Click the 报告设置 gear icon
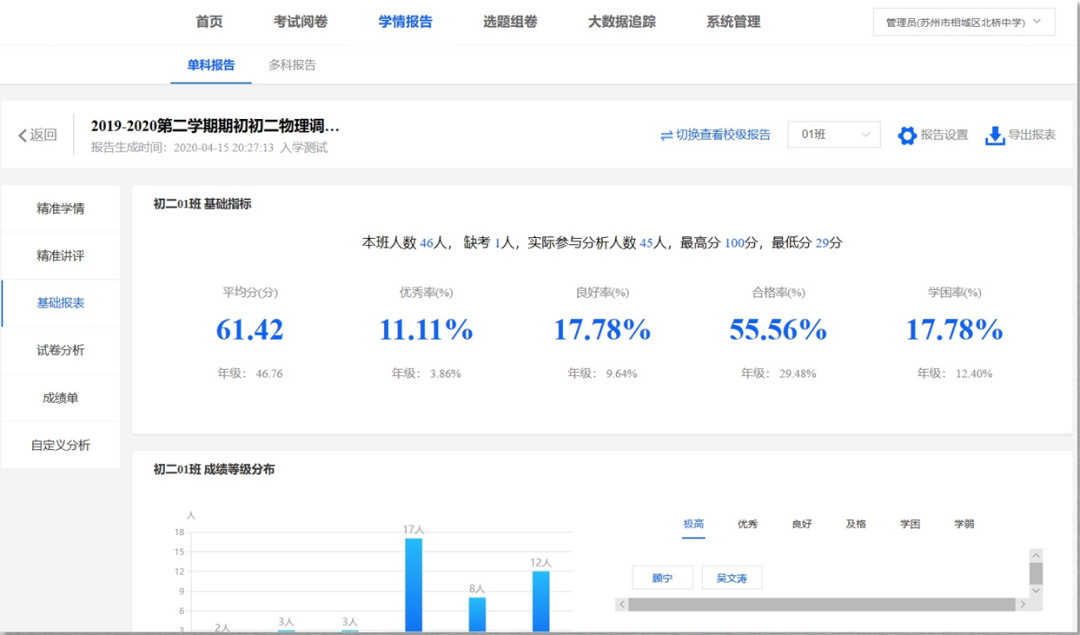Viewport: 1080px width, 635px height. [907, 136]
